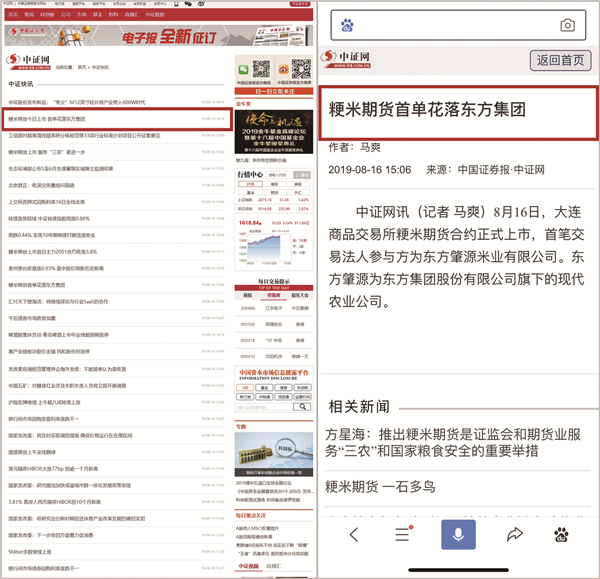Open news 上交所质押式回购利率16日全线走高
Viewport: 600px width, 579px height.
tap(47, 202)
